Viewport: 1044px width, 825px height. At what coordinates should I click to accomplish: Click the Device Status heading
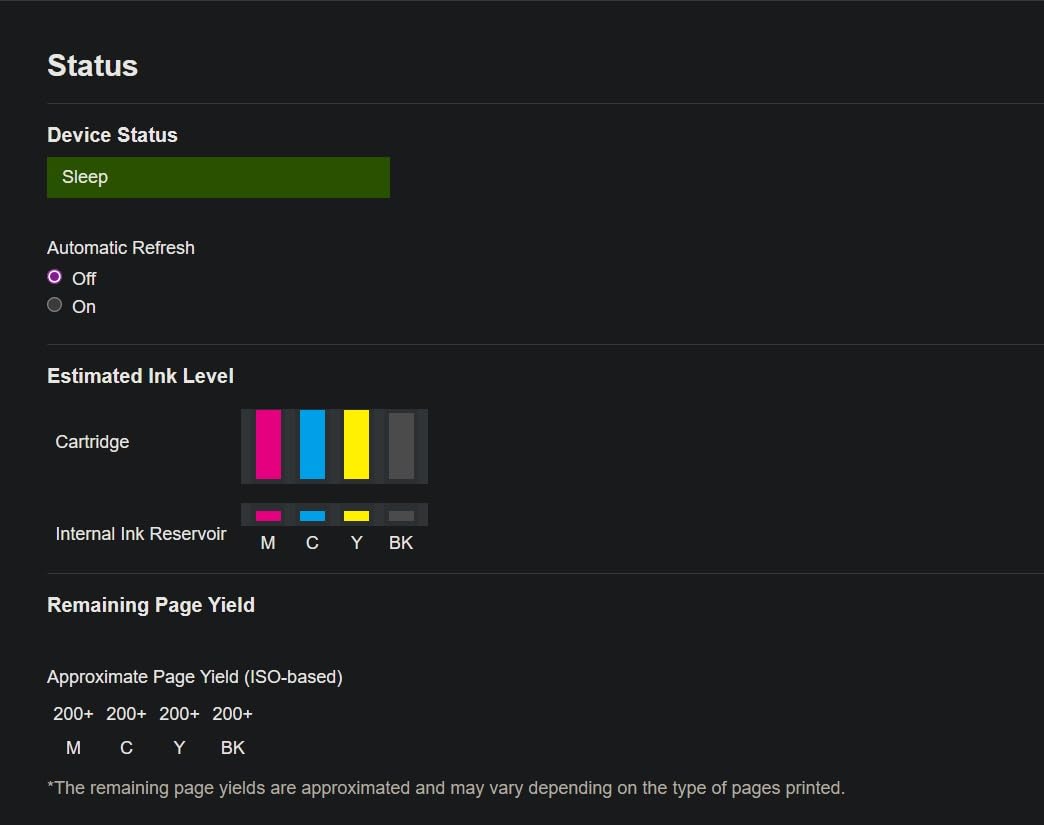tap(112, 135)
